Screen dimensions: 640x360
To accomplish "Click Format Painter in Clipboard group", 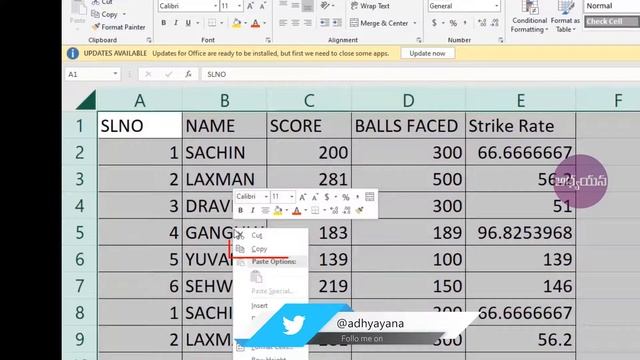I will pos(119,27).
